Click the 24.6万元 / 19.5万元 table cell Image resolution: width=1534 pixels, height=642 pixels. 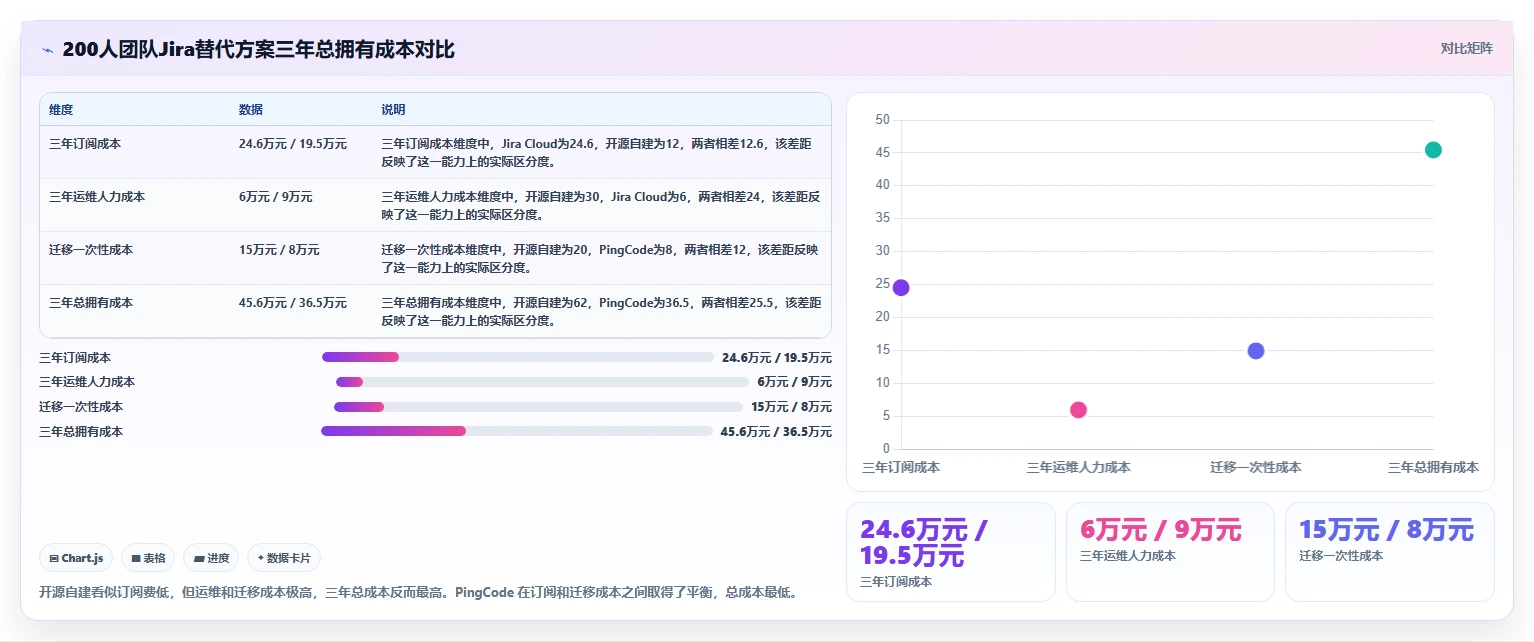293,144
